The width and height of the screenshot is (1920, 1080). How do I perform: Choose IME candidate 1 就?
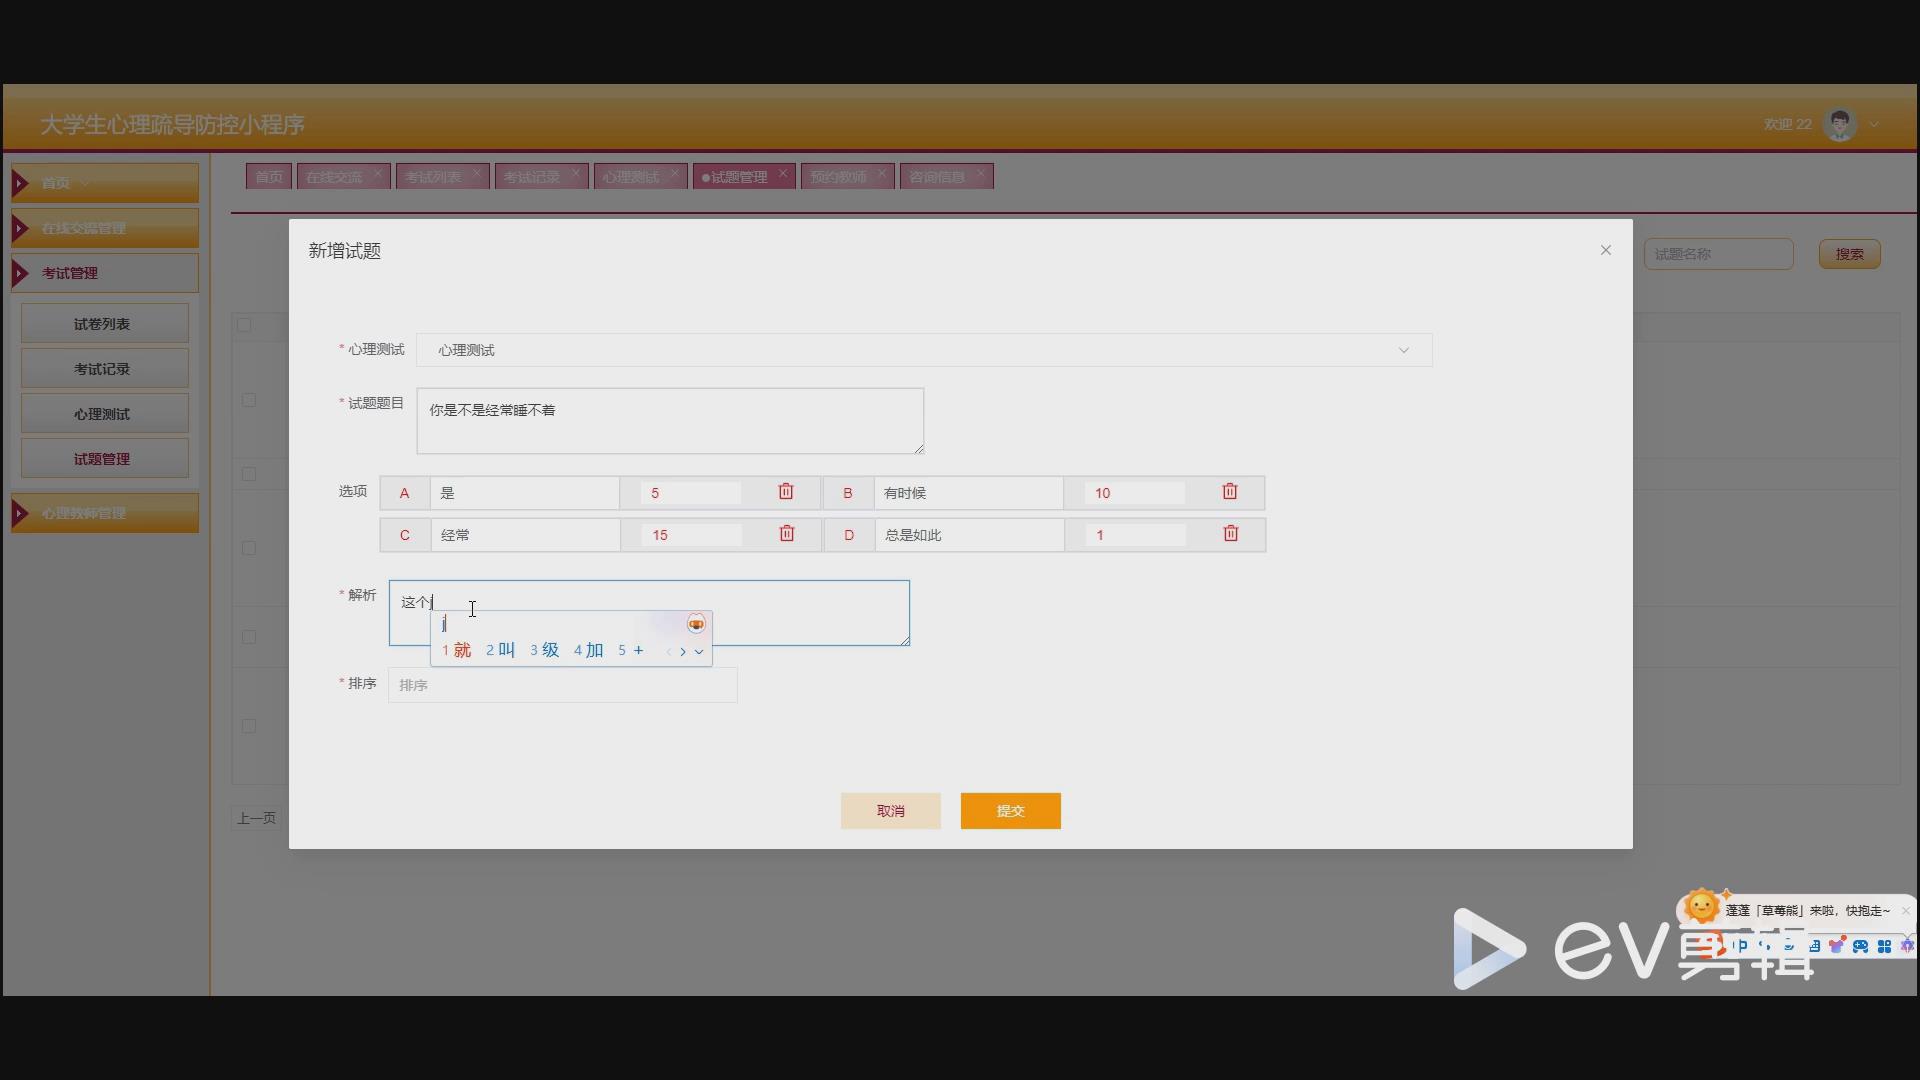[457, 651]
